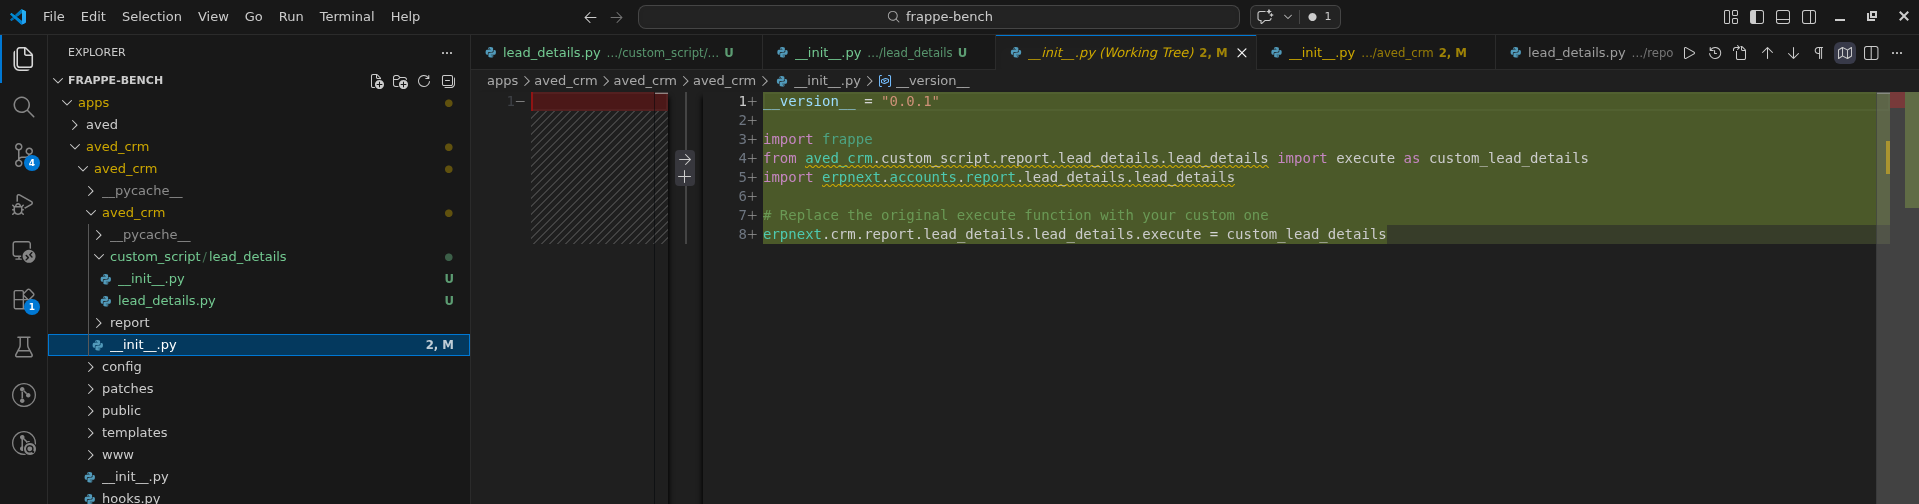Image resolution: width=1919 pixels, height=504 pixels.
Task: Expand the config folder
Action: point(121,367)
